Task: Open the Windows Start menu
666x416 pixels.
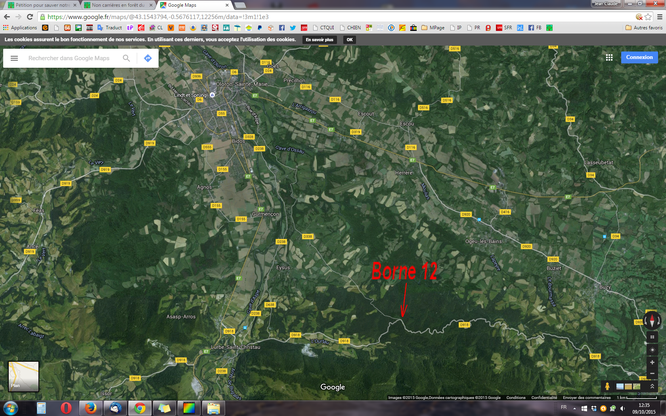Action: (10, 408)
